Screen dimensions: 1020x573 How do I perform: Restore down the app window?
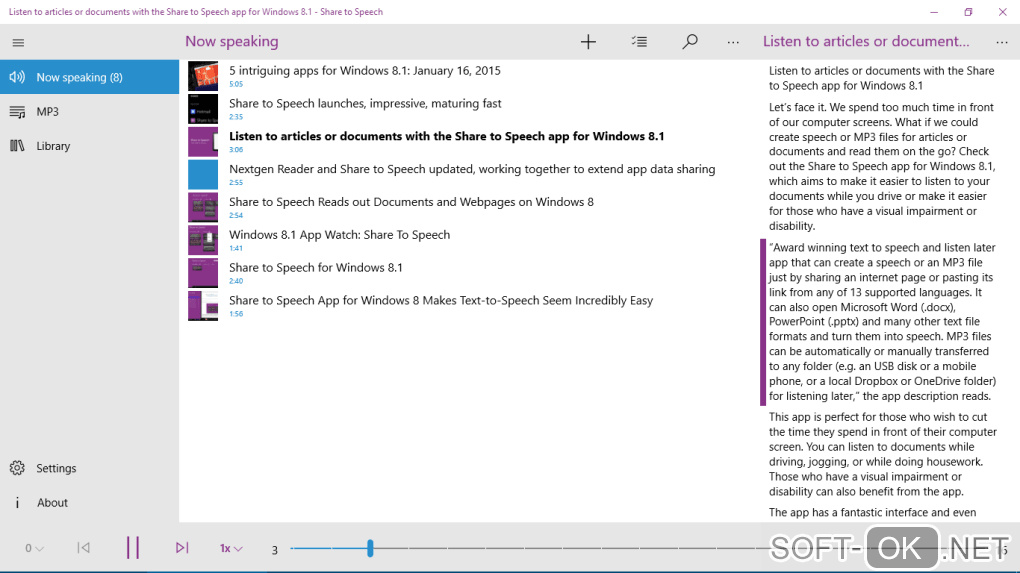coord(968,12)
